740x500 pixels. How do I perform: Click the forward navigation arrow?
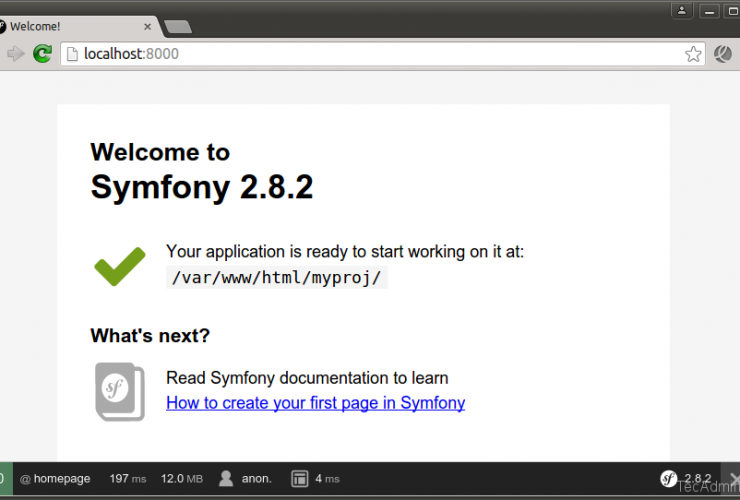(15, 54)
